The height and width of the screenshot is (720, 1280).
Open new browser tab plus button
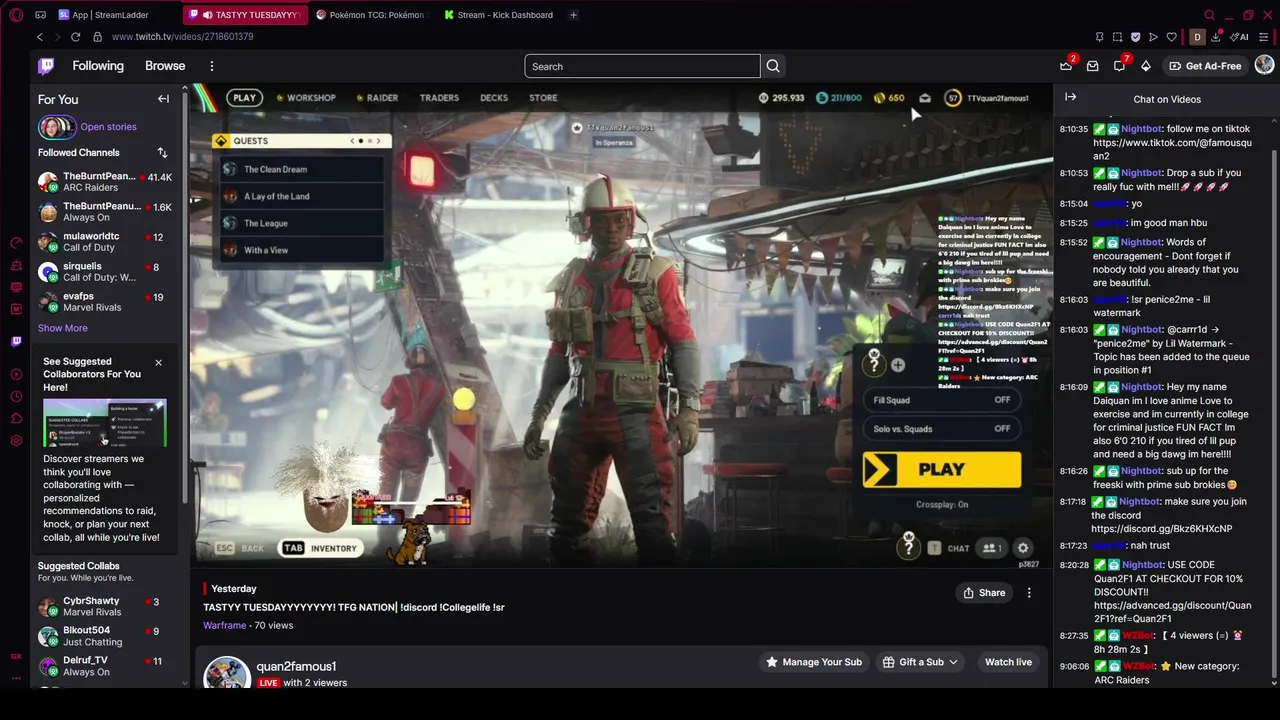click(573, 15)
